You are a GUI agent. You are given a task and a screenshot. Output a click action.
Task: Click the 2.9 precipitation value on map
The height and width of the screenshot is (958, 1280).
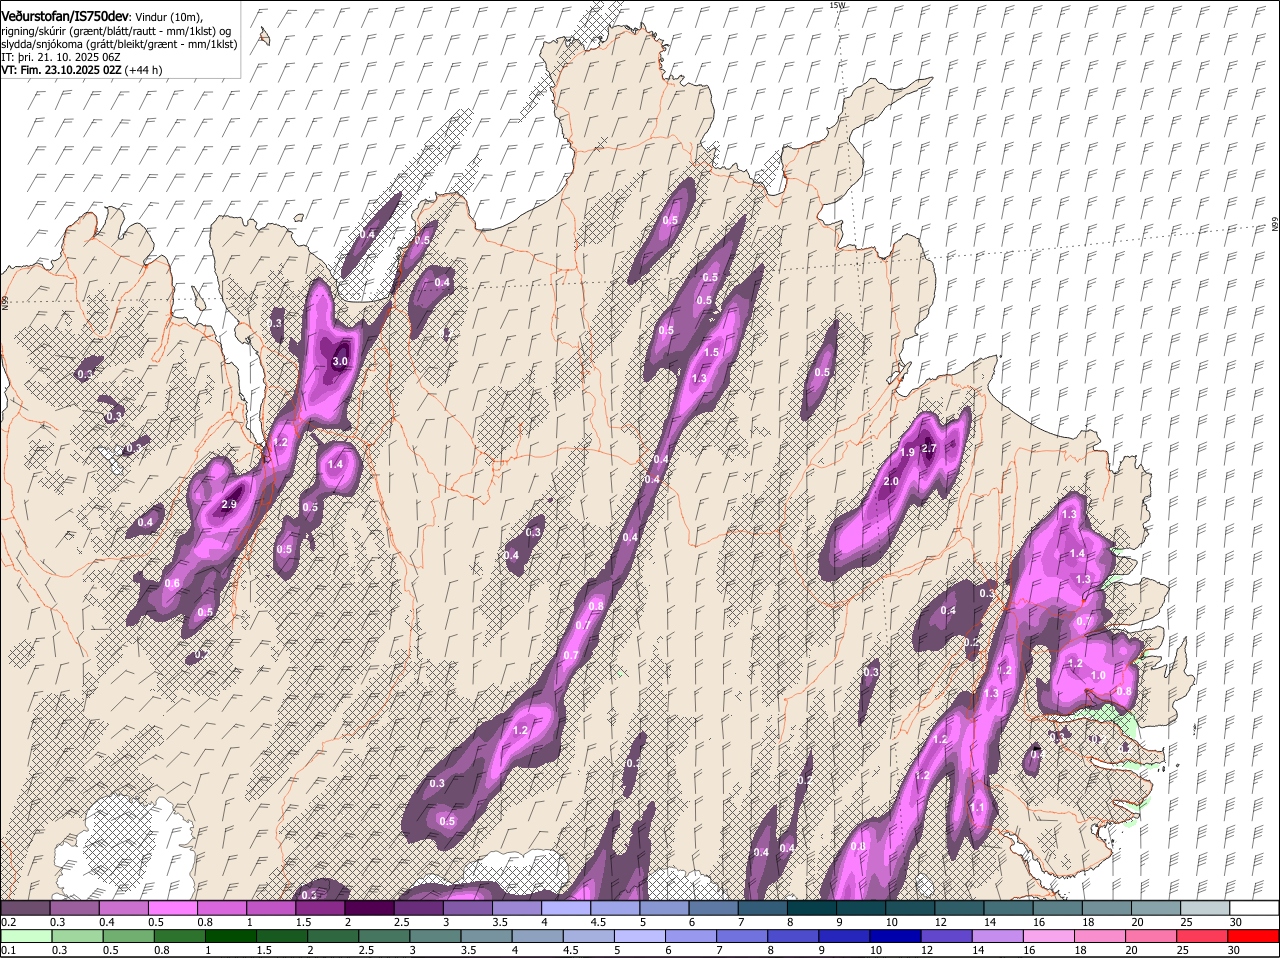point(229,504)
